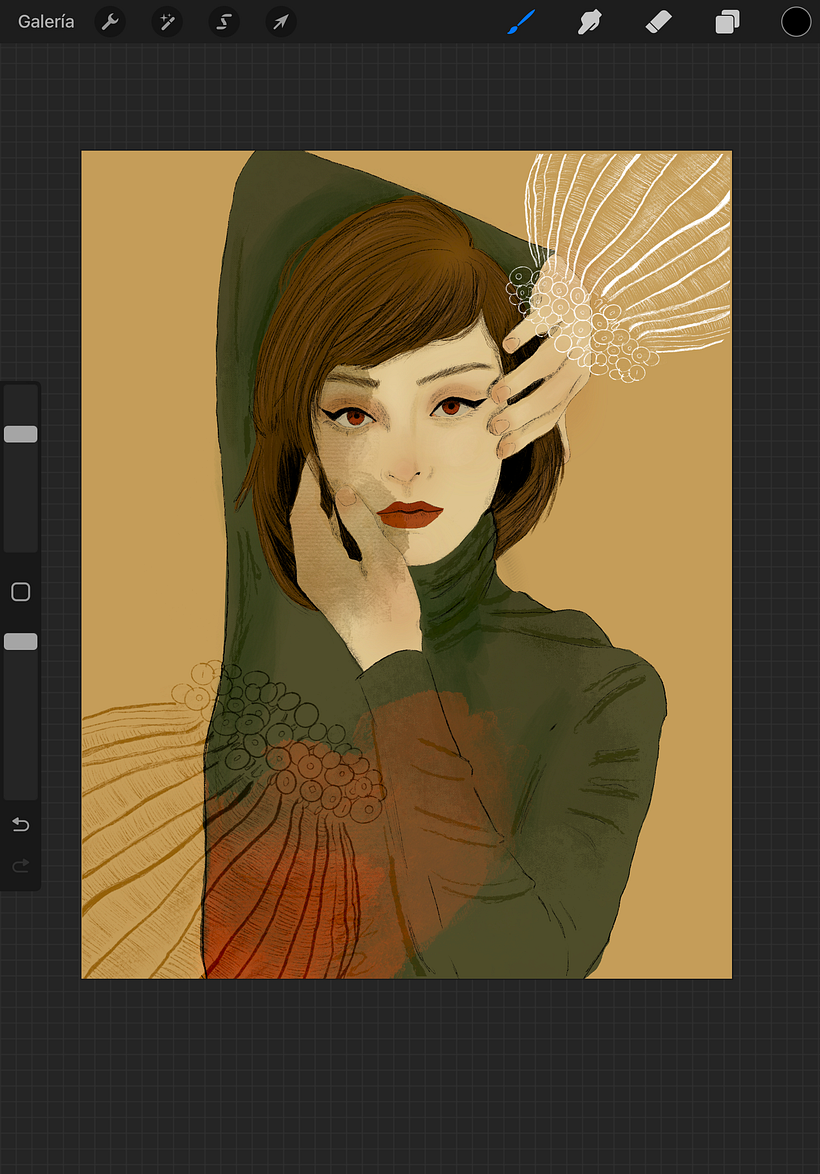
Task: Open the color picker disc
Action: tap(796, 21)
